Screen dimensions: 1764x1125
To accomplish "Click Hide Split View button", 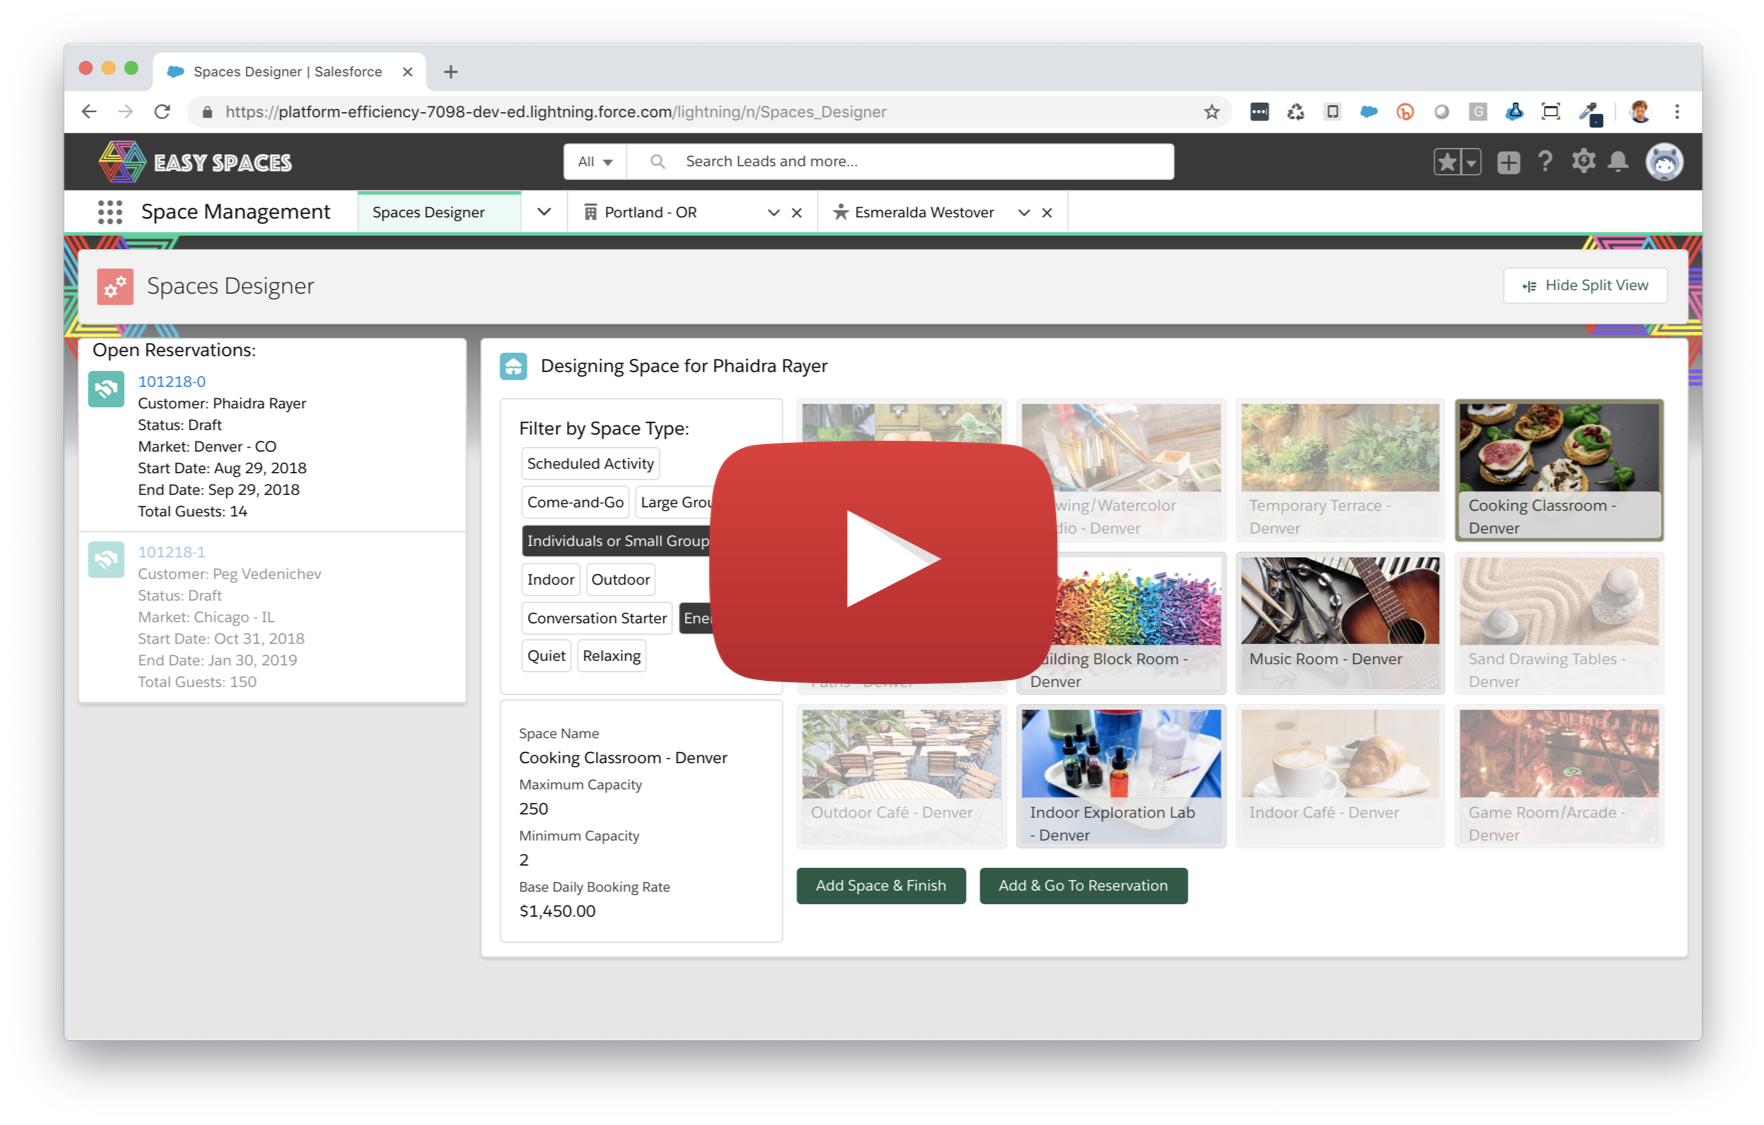I will [x=1585, y=286].
